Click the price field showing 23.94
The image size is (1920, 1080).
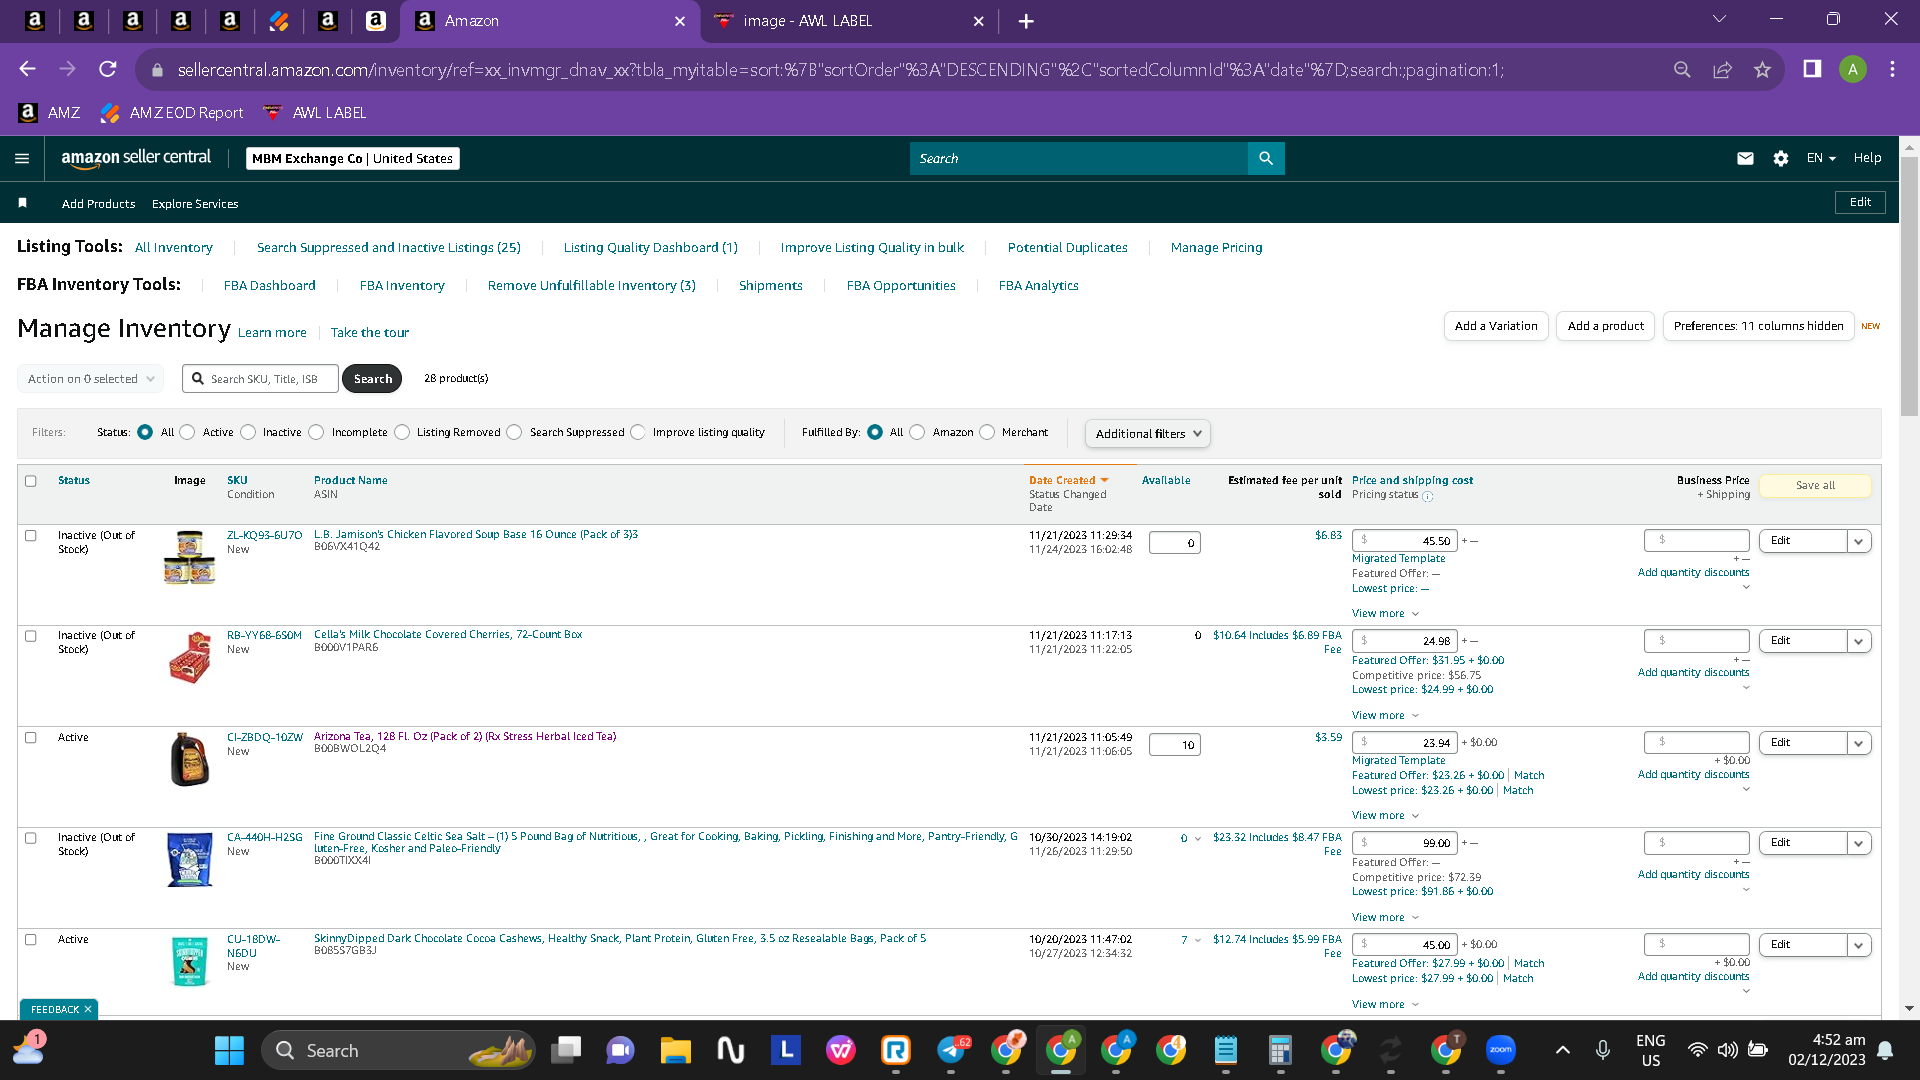[1405, 743]
